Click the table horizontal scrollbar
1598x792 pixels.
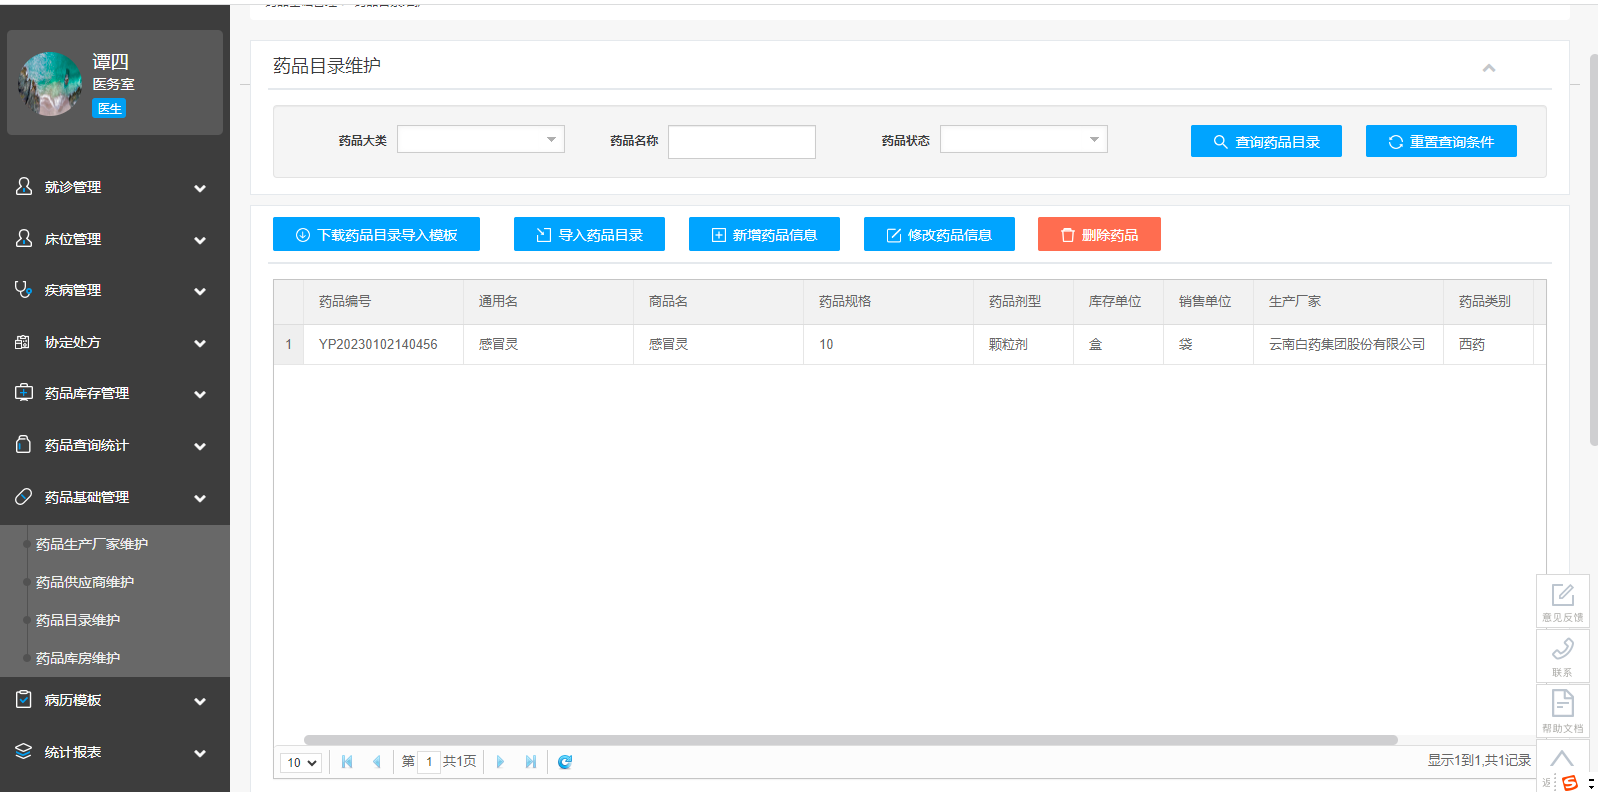point(850,740)
